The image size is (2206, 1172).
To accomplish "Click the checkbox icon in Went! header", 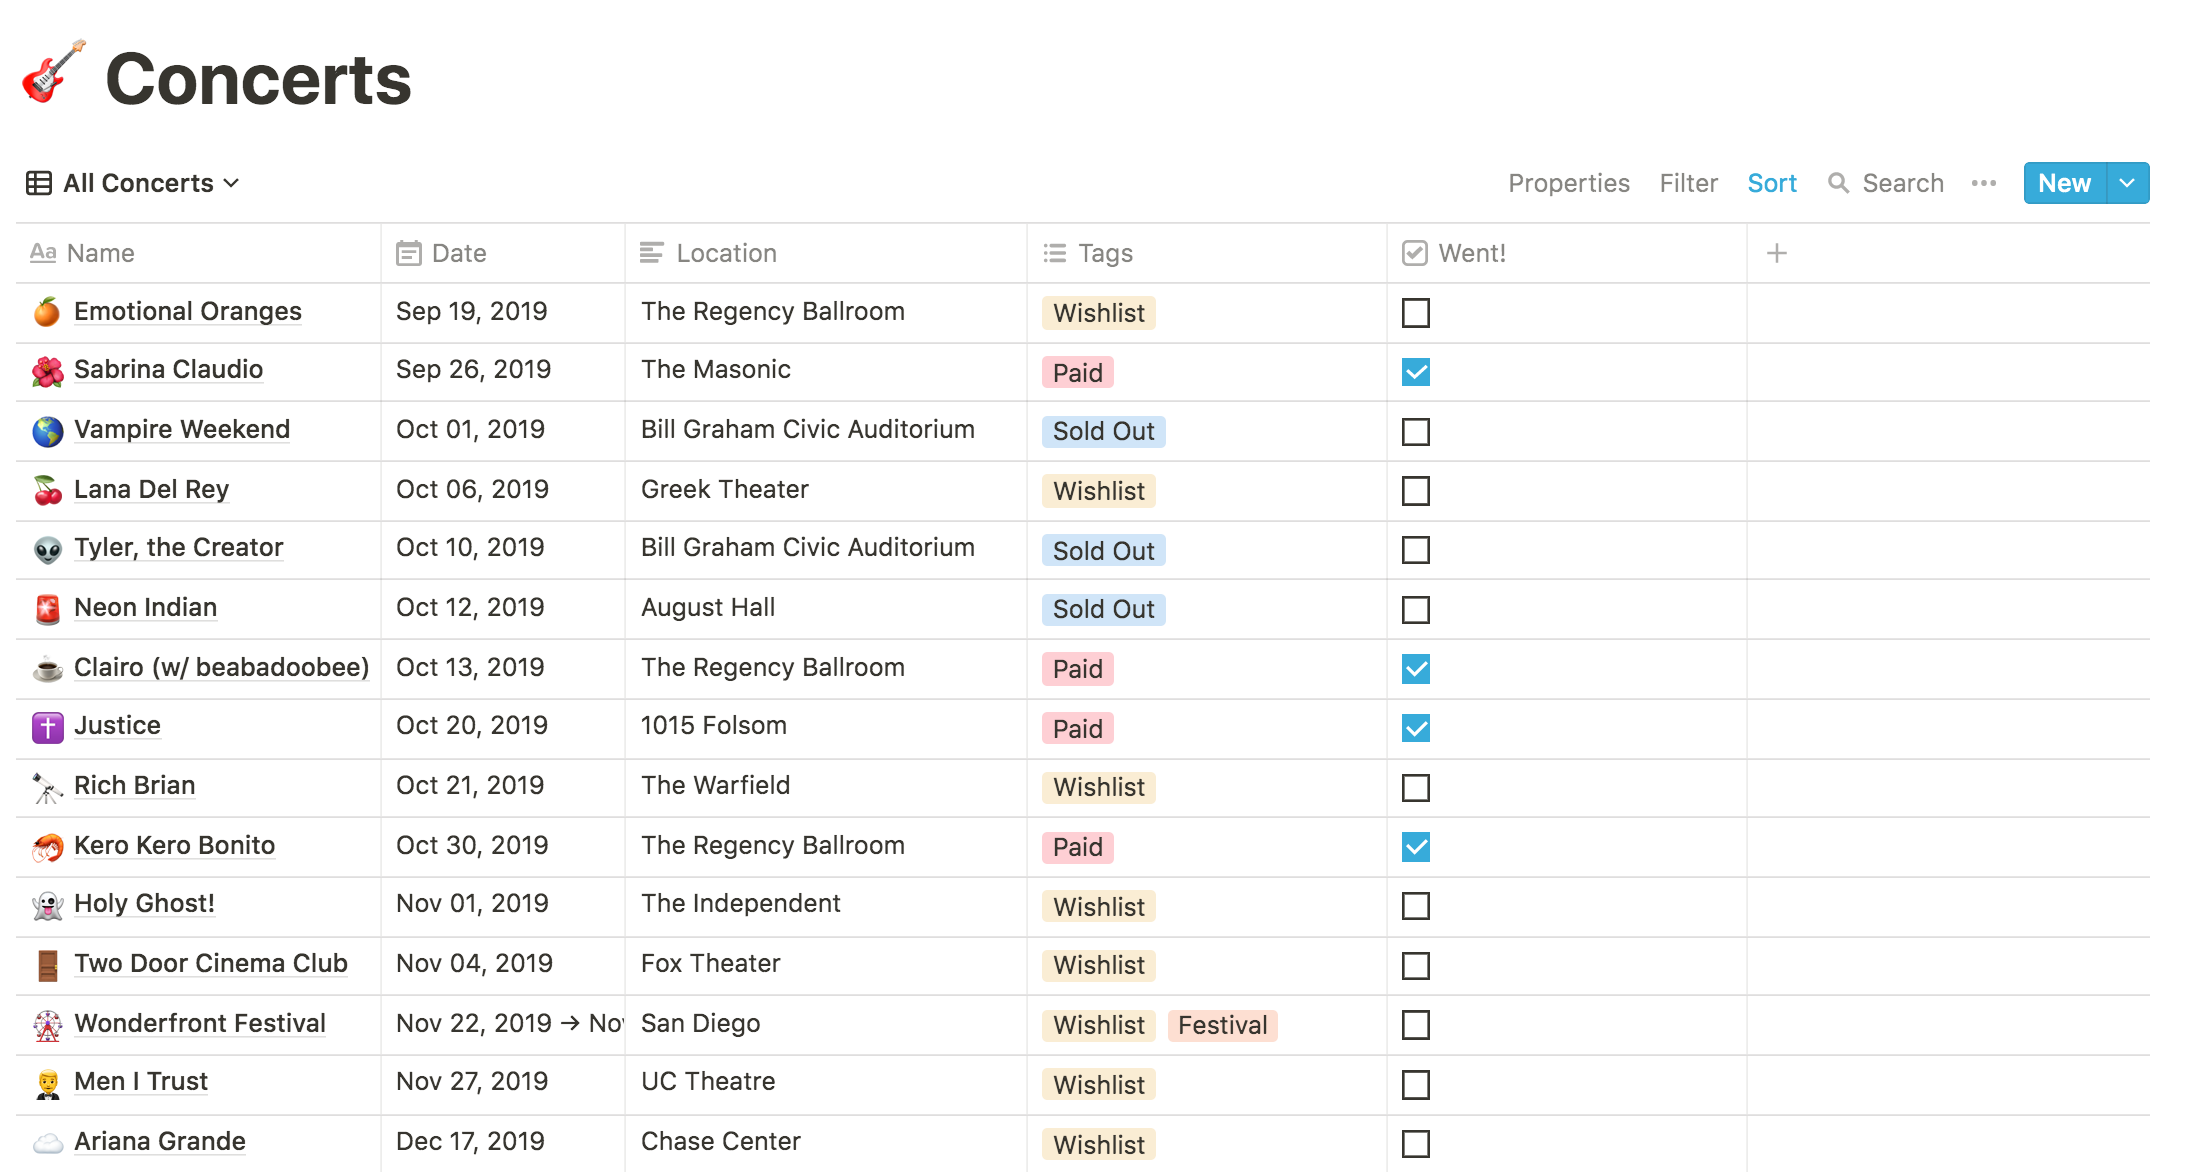I will (1414, 253).
